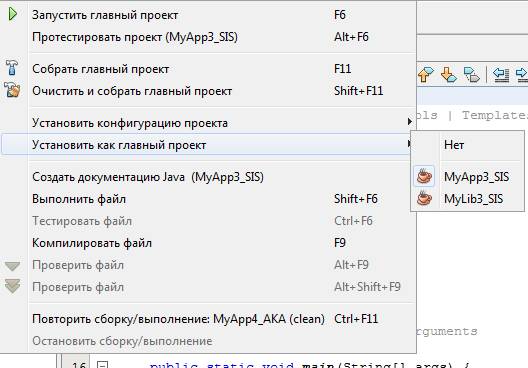
Task: Click the orange down-arrow next bookmark toolbar icon
Action: (x=449, y=74)
